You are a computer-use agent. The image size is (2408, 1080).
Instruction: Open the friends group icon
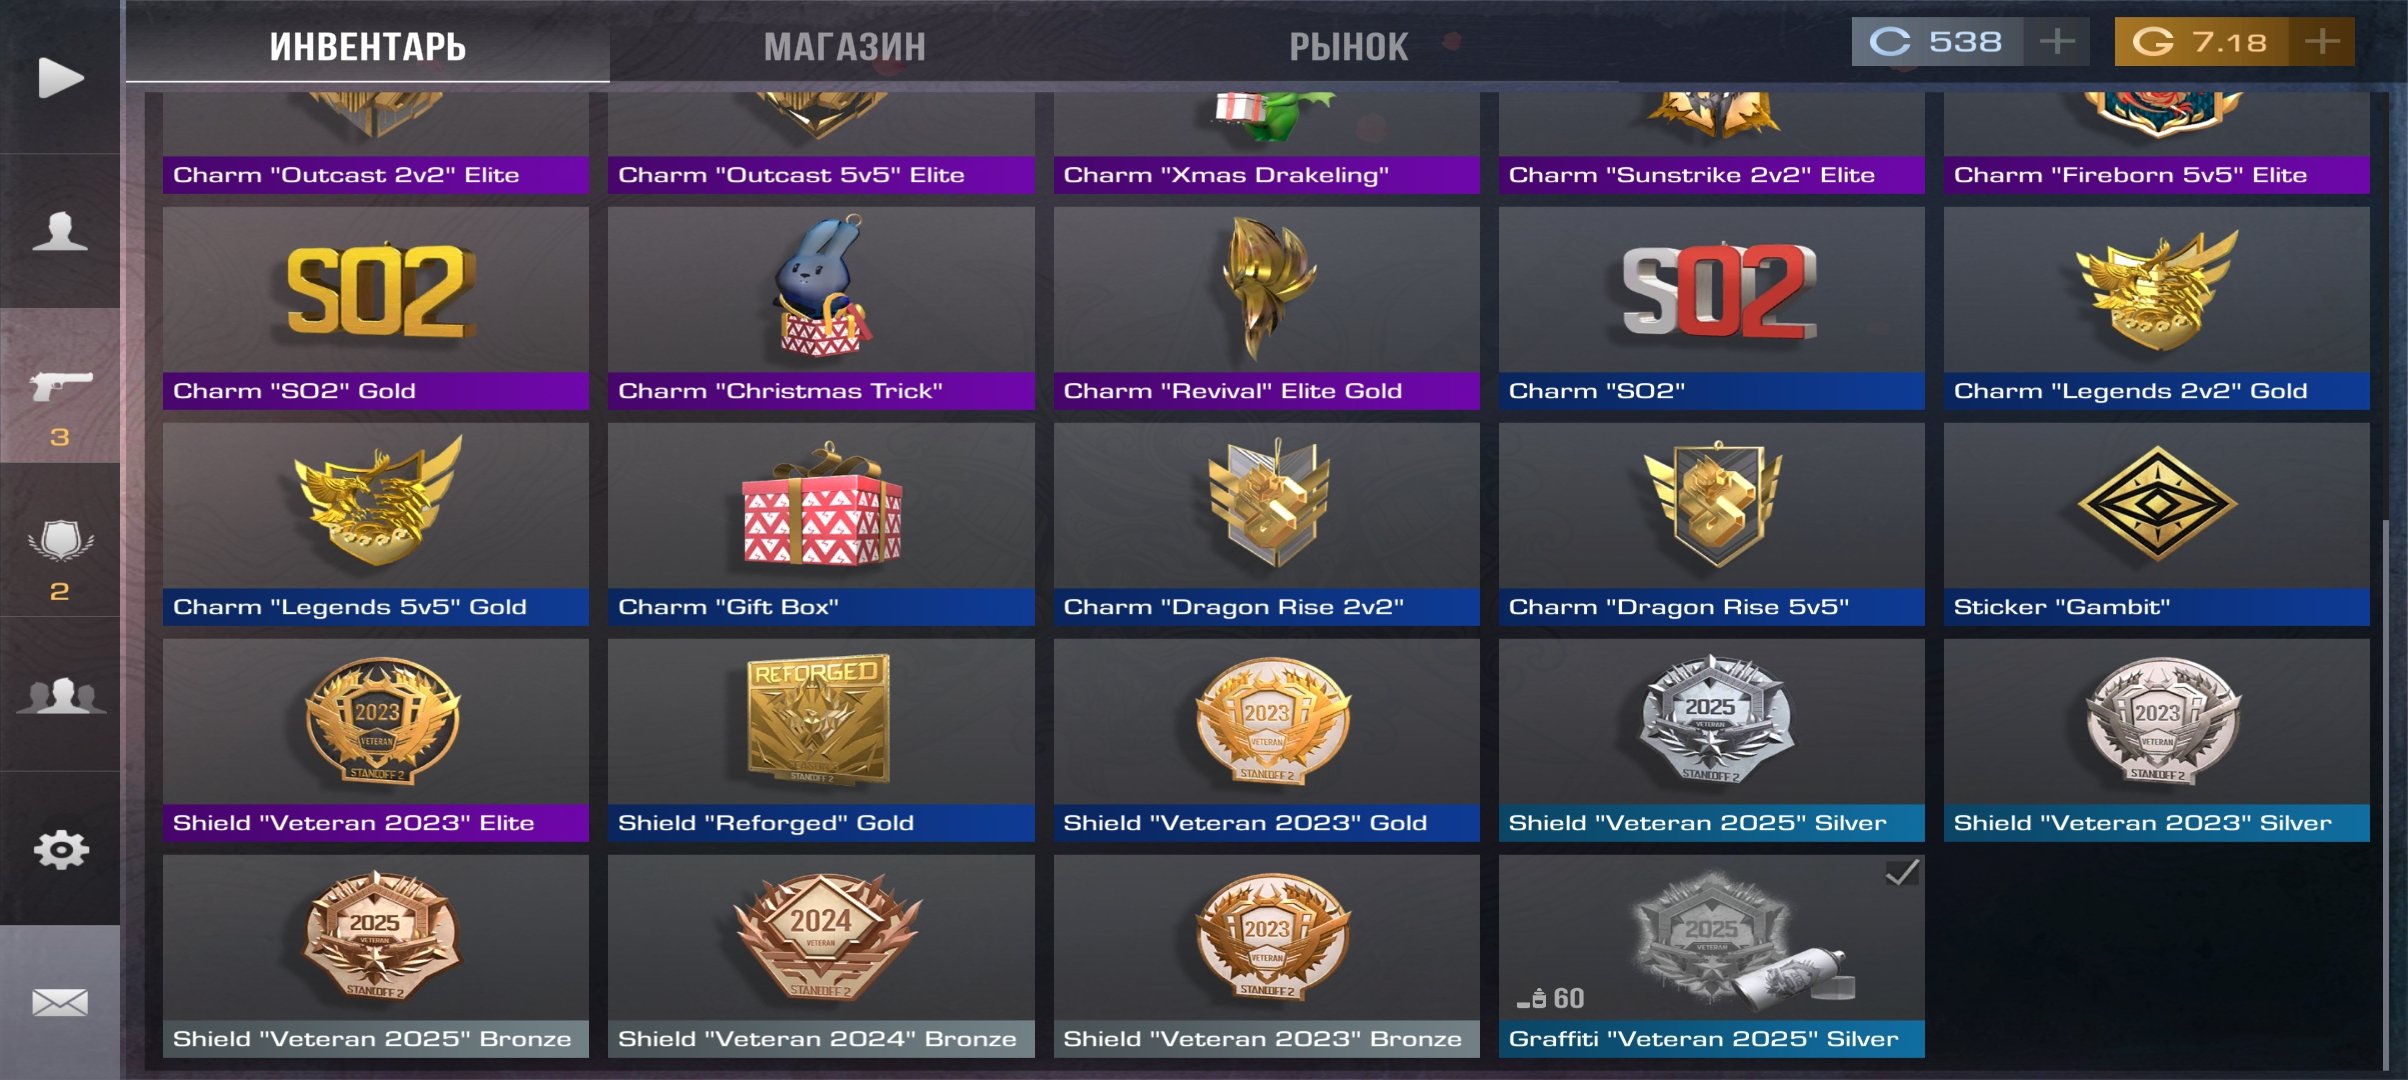(x=60, y=694)
